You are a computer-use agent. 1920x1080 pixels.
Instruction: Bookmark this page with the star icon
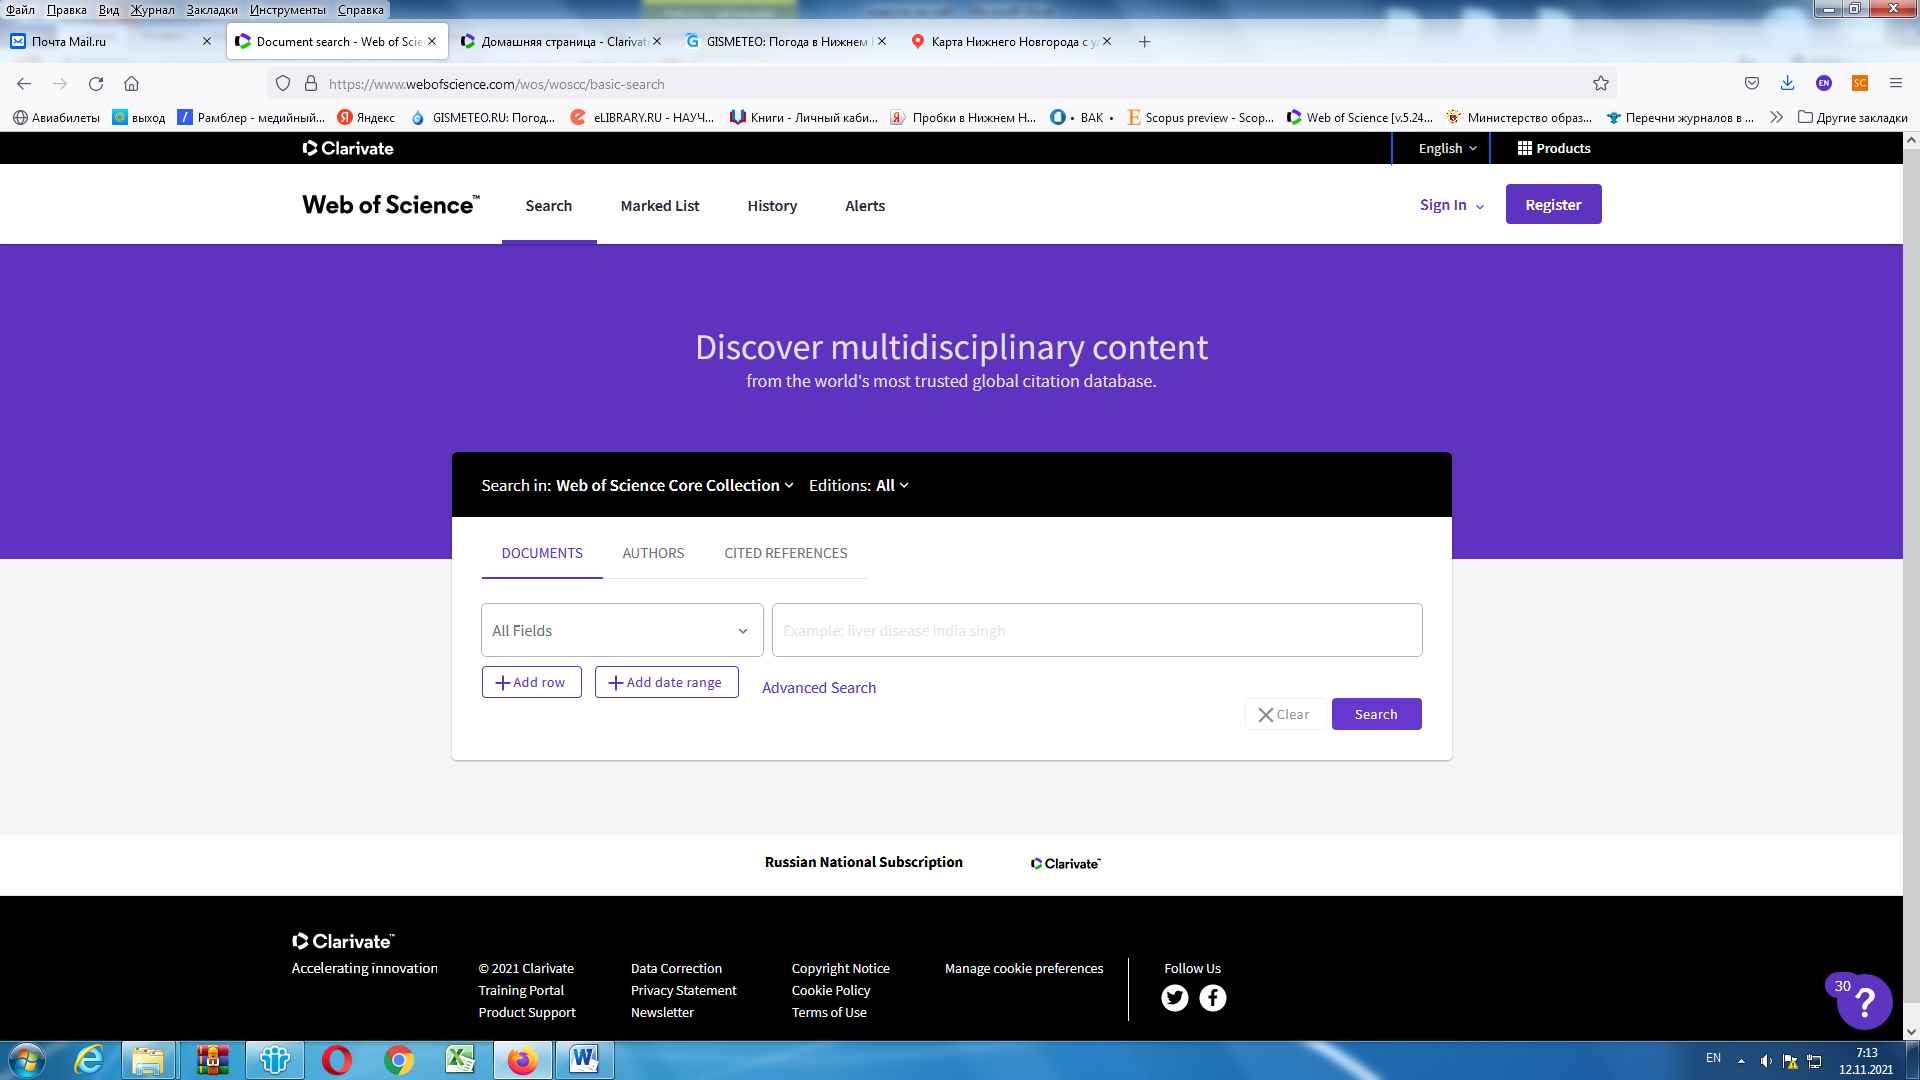coord(1601,84)
